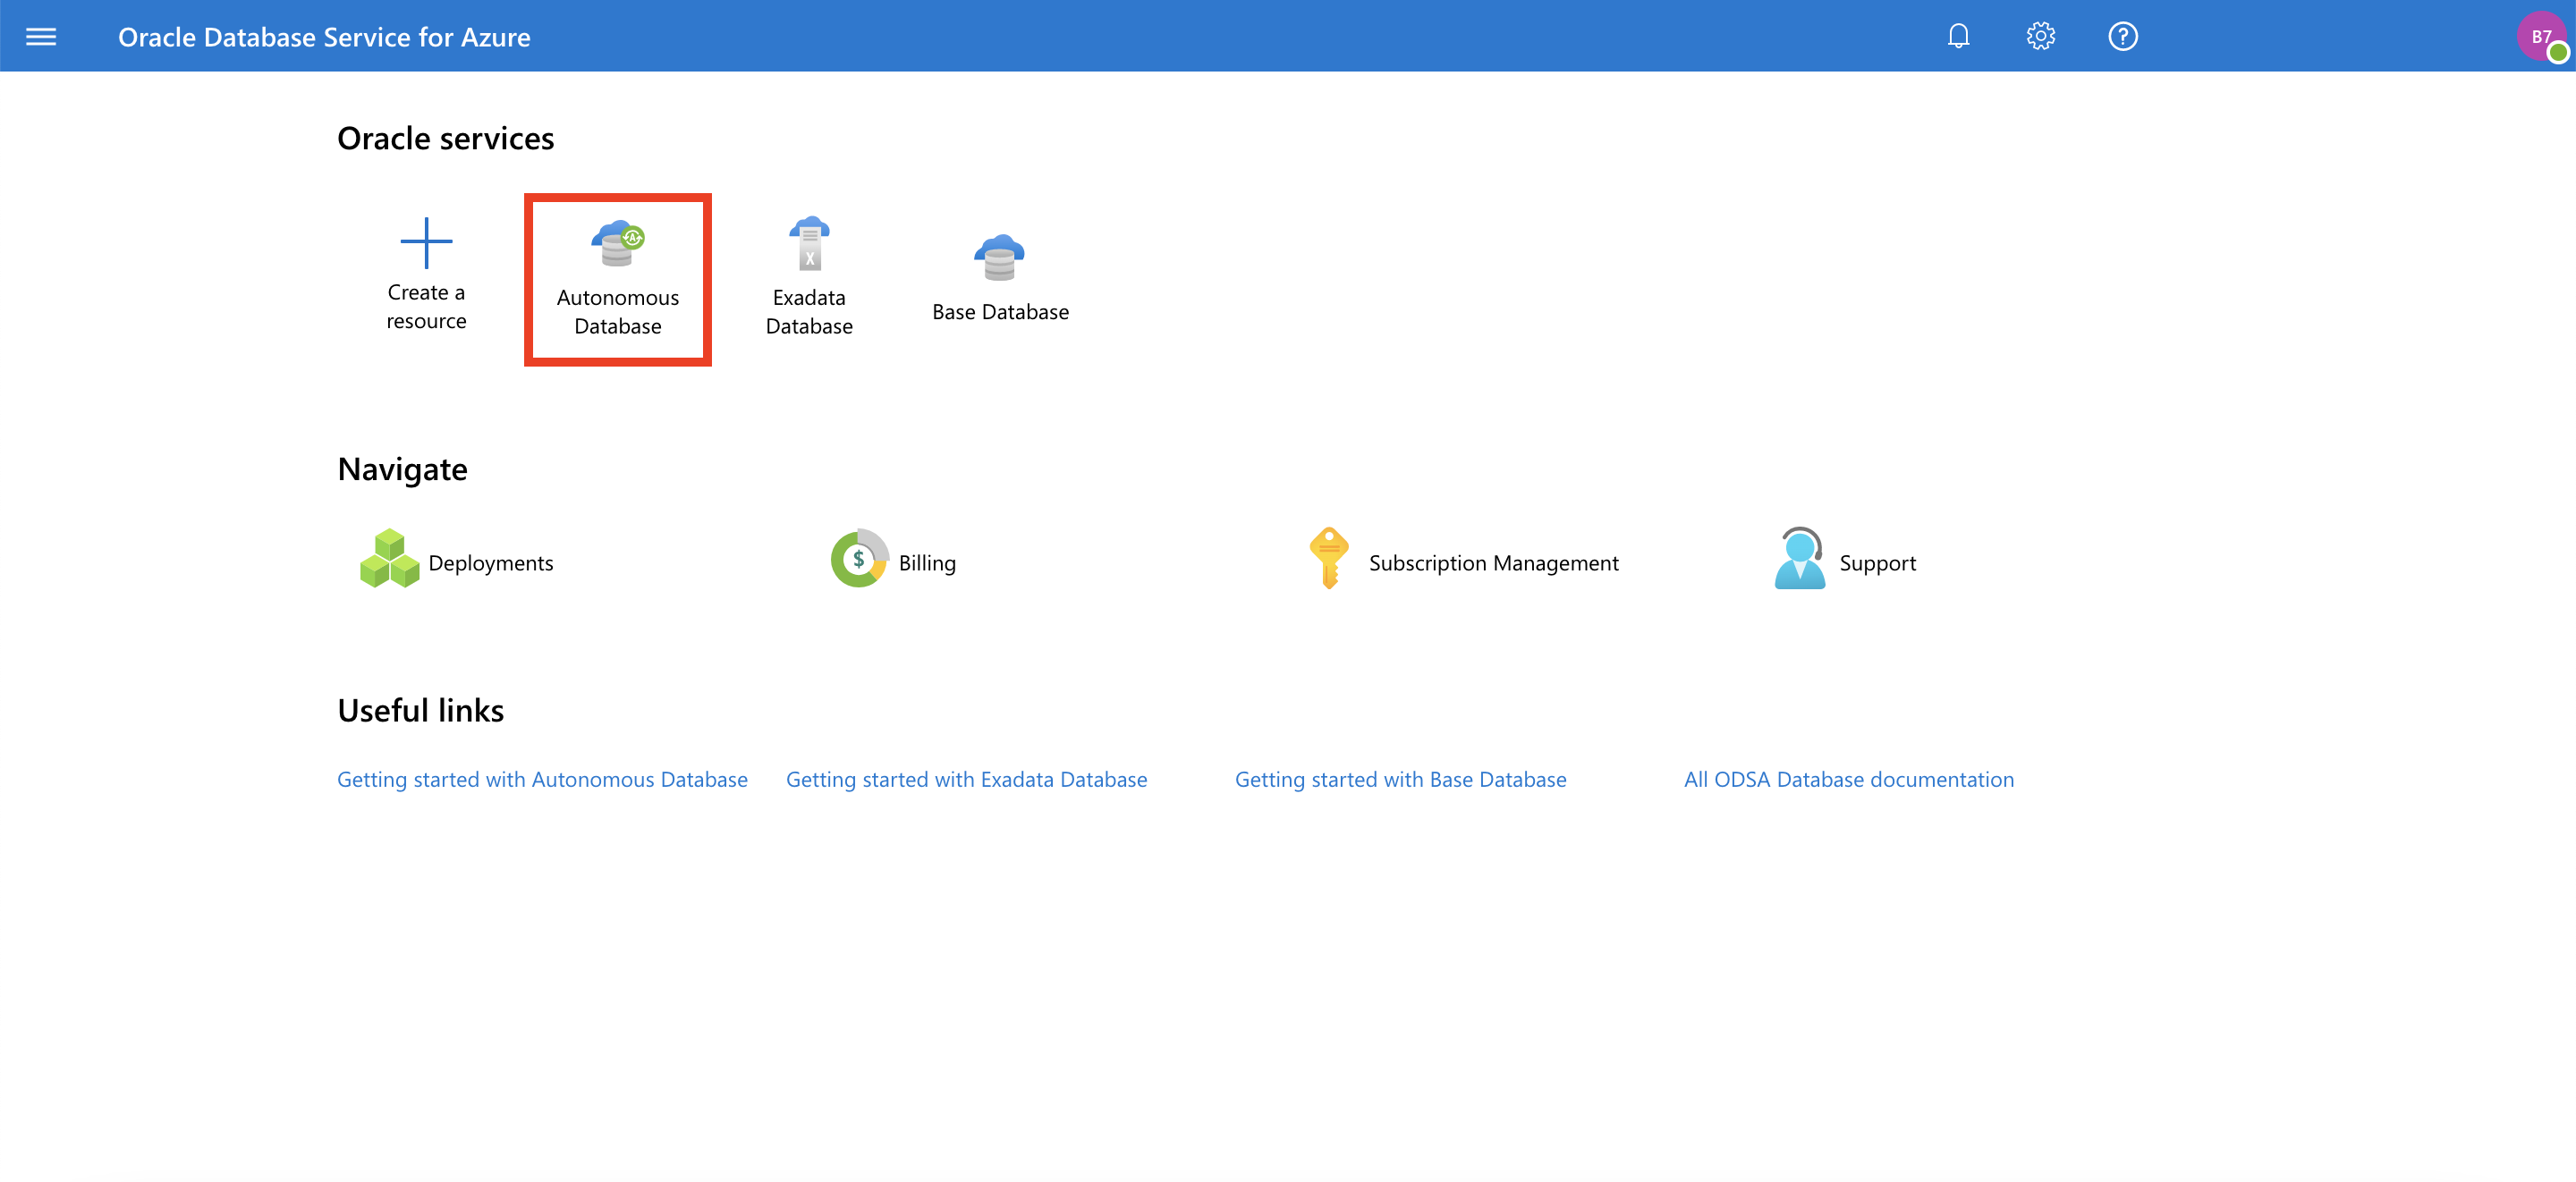Open the help question mark
2576x1182 pixels.
[2122, 36]
